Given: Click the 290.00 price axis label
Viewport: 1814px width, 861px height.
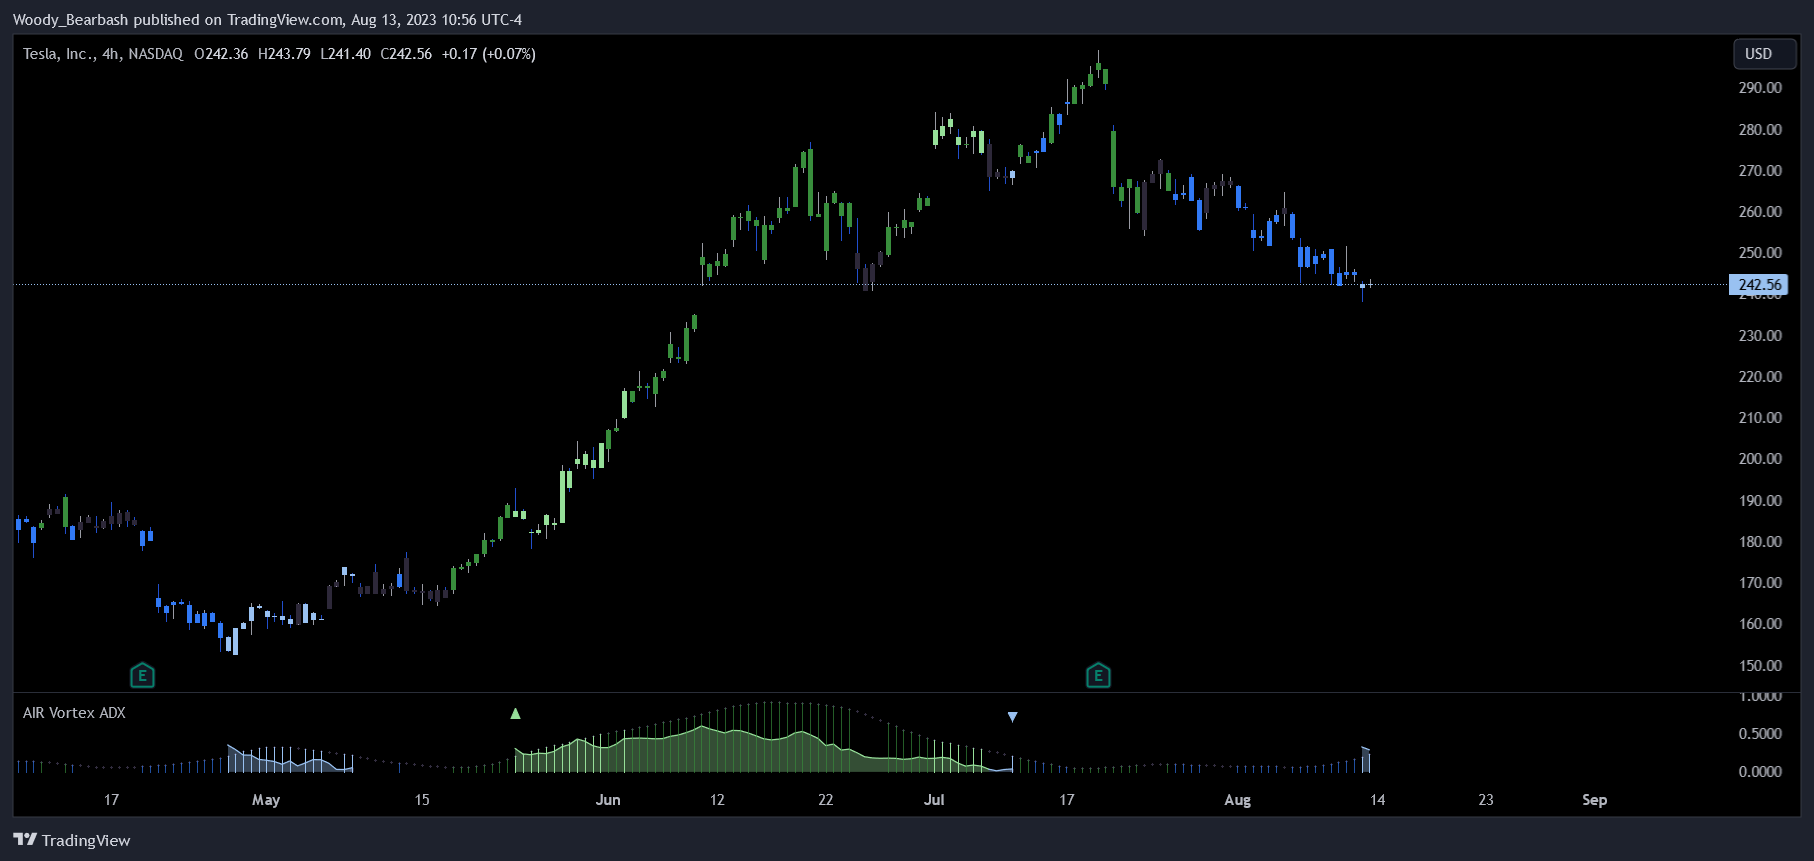Looking at the screenshot, I should tap(1760, 88).
